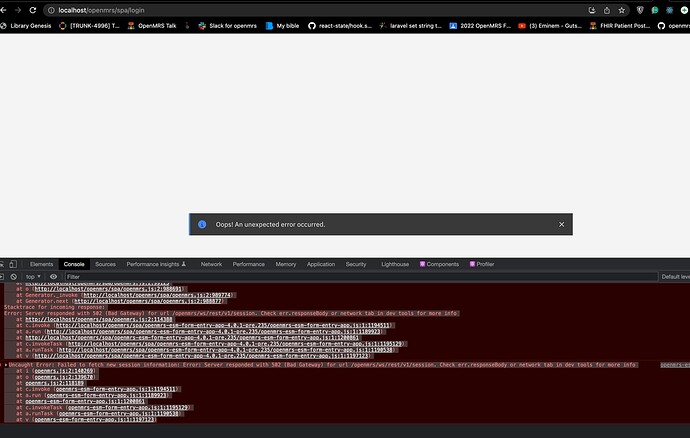Click the Generator.next stack trace link

pyautogui.click(x=148, y=301)
